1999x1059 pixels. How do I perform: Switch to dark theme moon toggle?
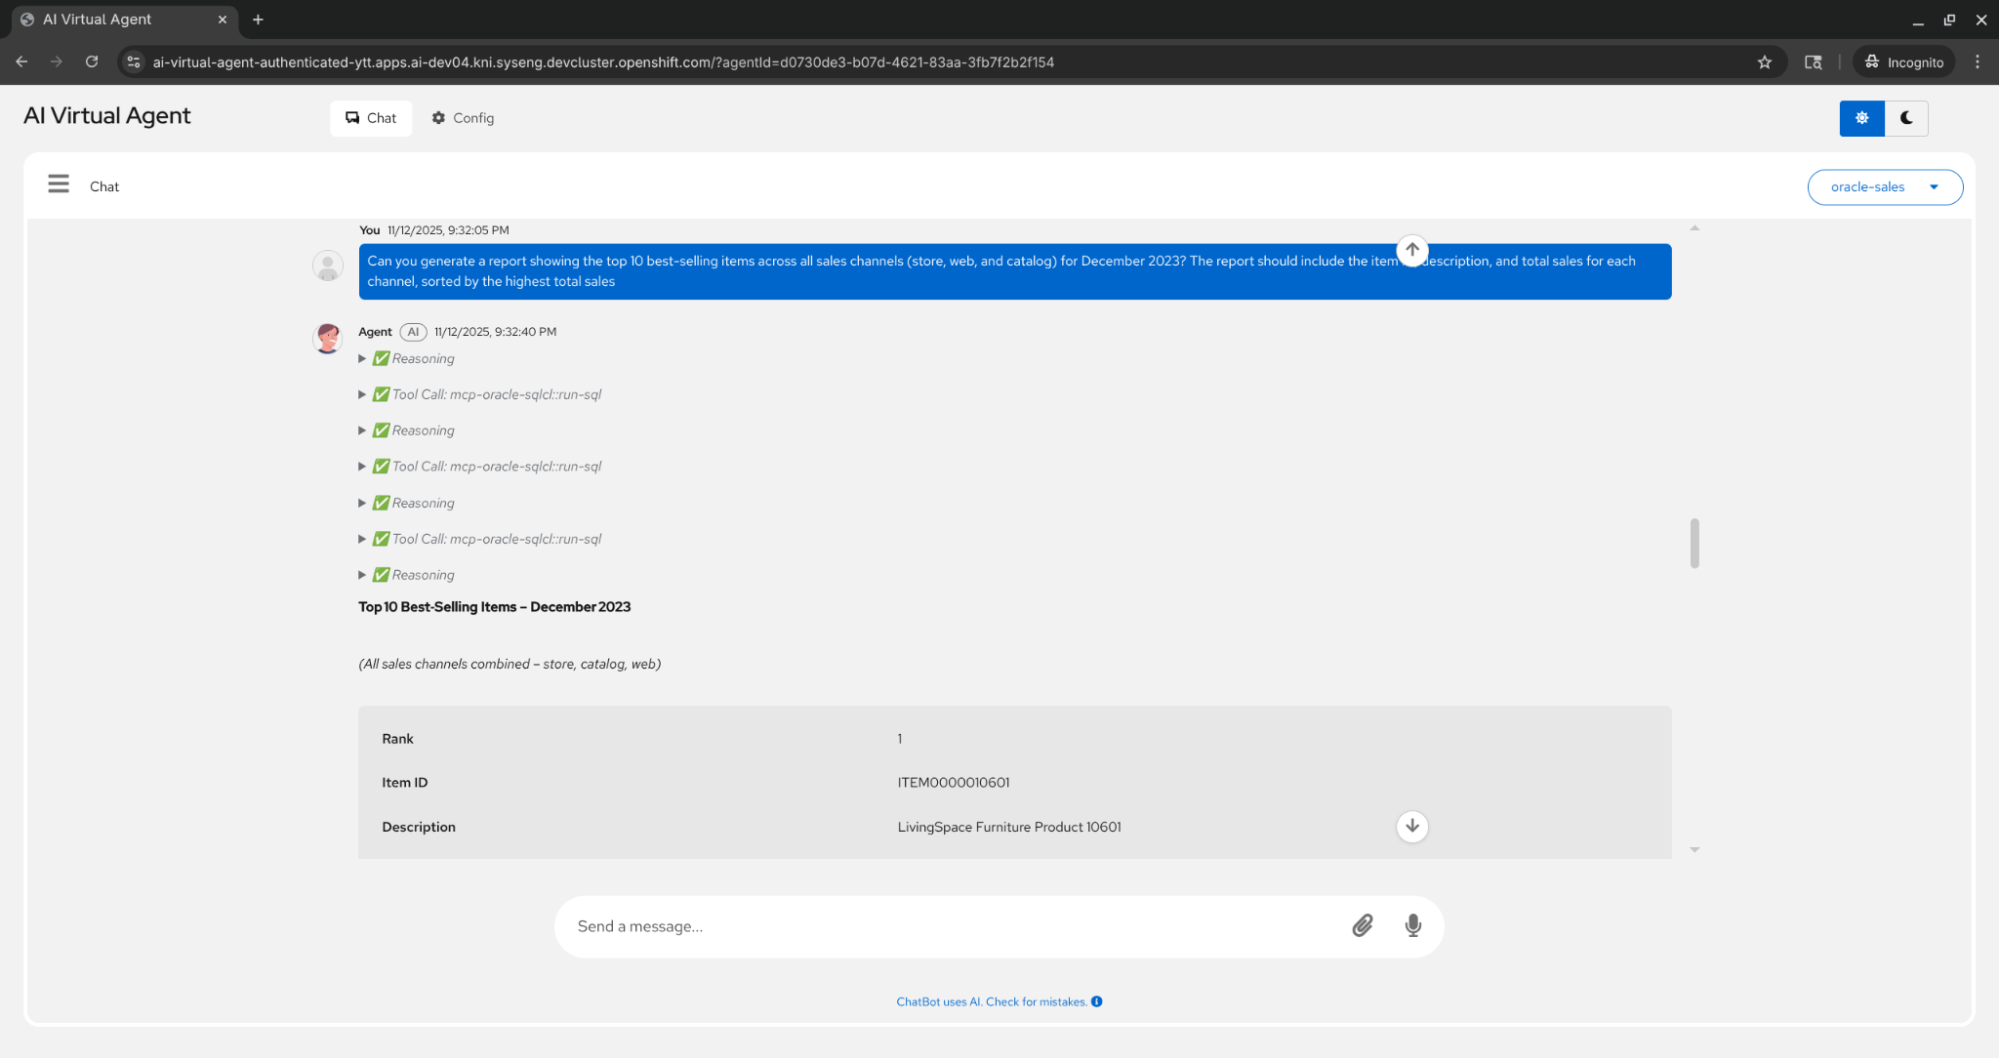click(1906, 118)
